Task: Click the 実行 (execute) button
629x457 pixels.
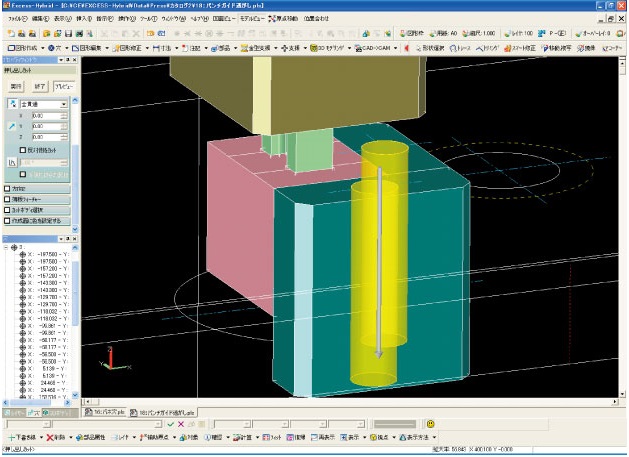Action: [x=16, y=87]
